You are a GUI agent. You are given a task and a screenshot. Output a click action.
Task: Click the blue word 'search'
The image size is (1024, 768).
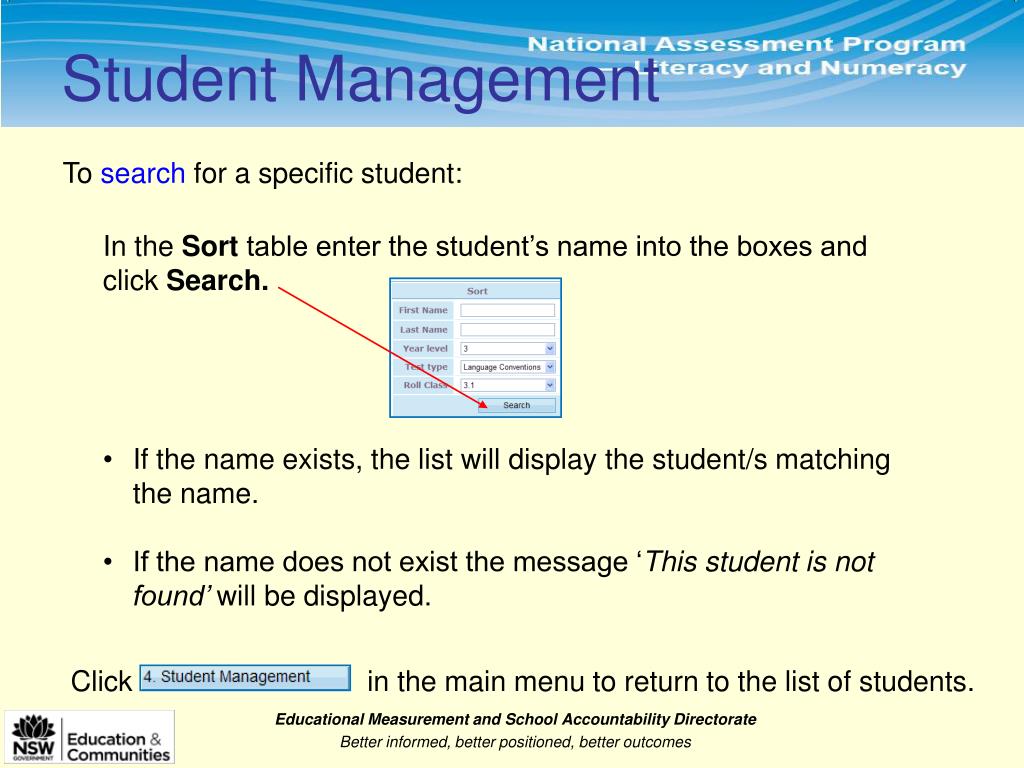click(x=142, y=174)
